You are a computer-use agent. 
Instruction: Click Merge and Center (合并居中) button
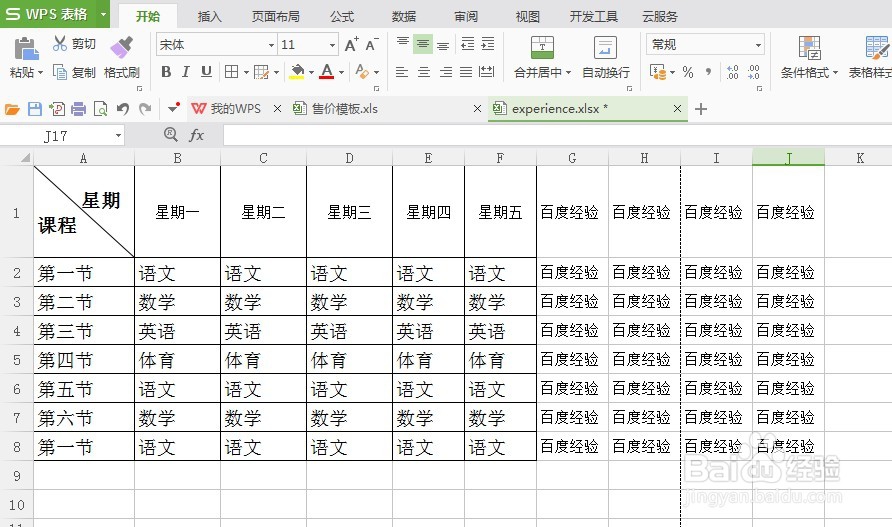pyautogui.click(x=542, y=57)
